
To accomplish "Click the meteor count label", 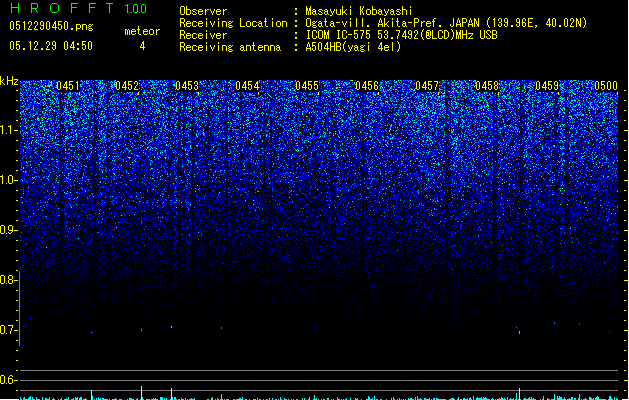I will 142,31.
